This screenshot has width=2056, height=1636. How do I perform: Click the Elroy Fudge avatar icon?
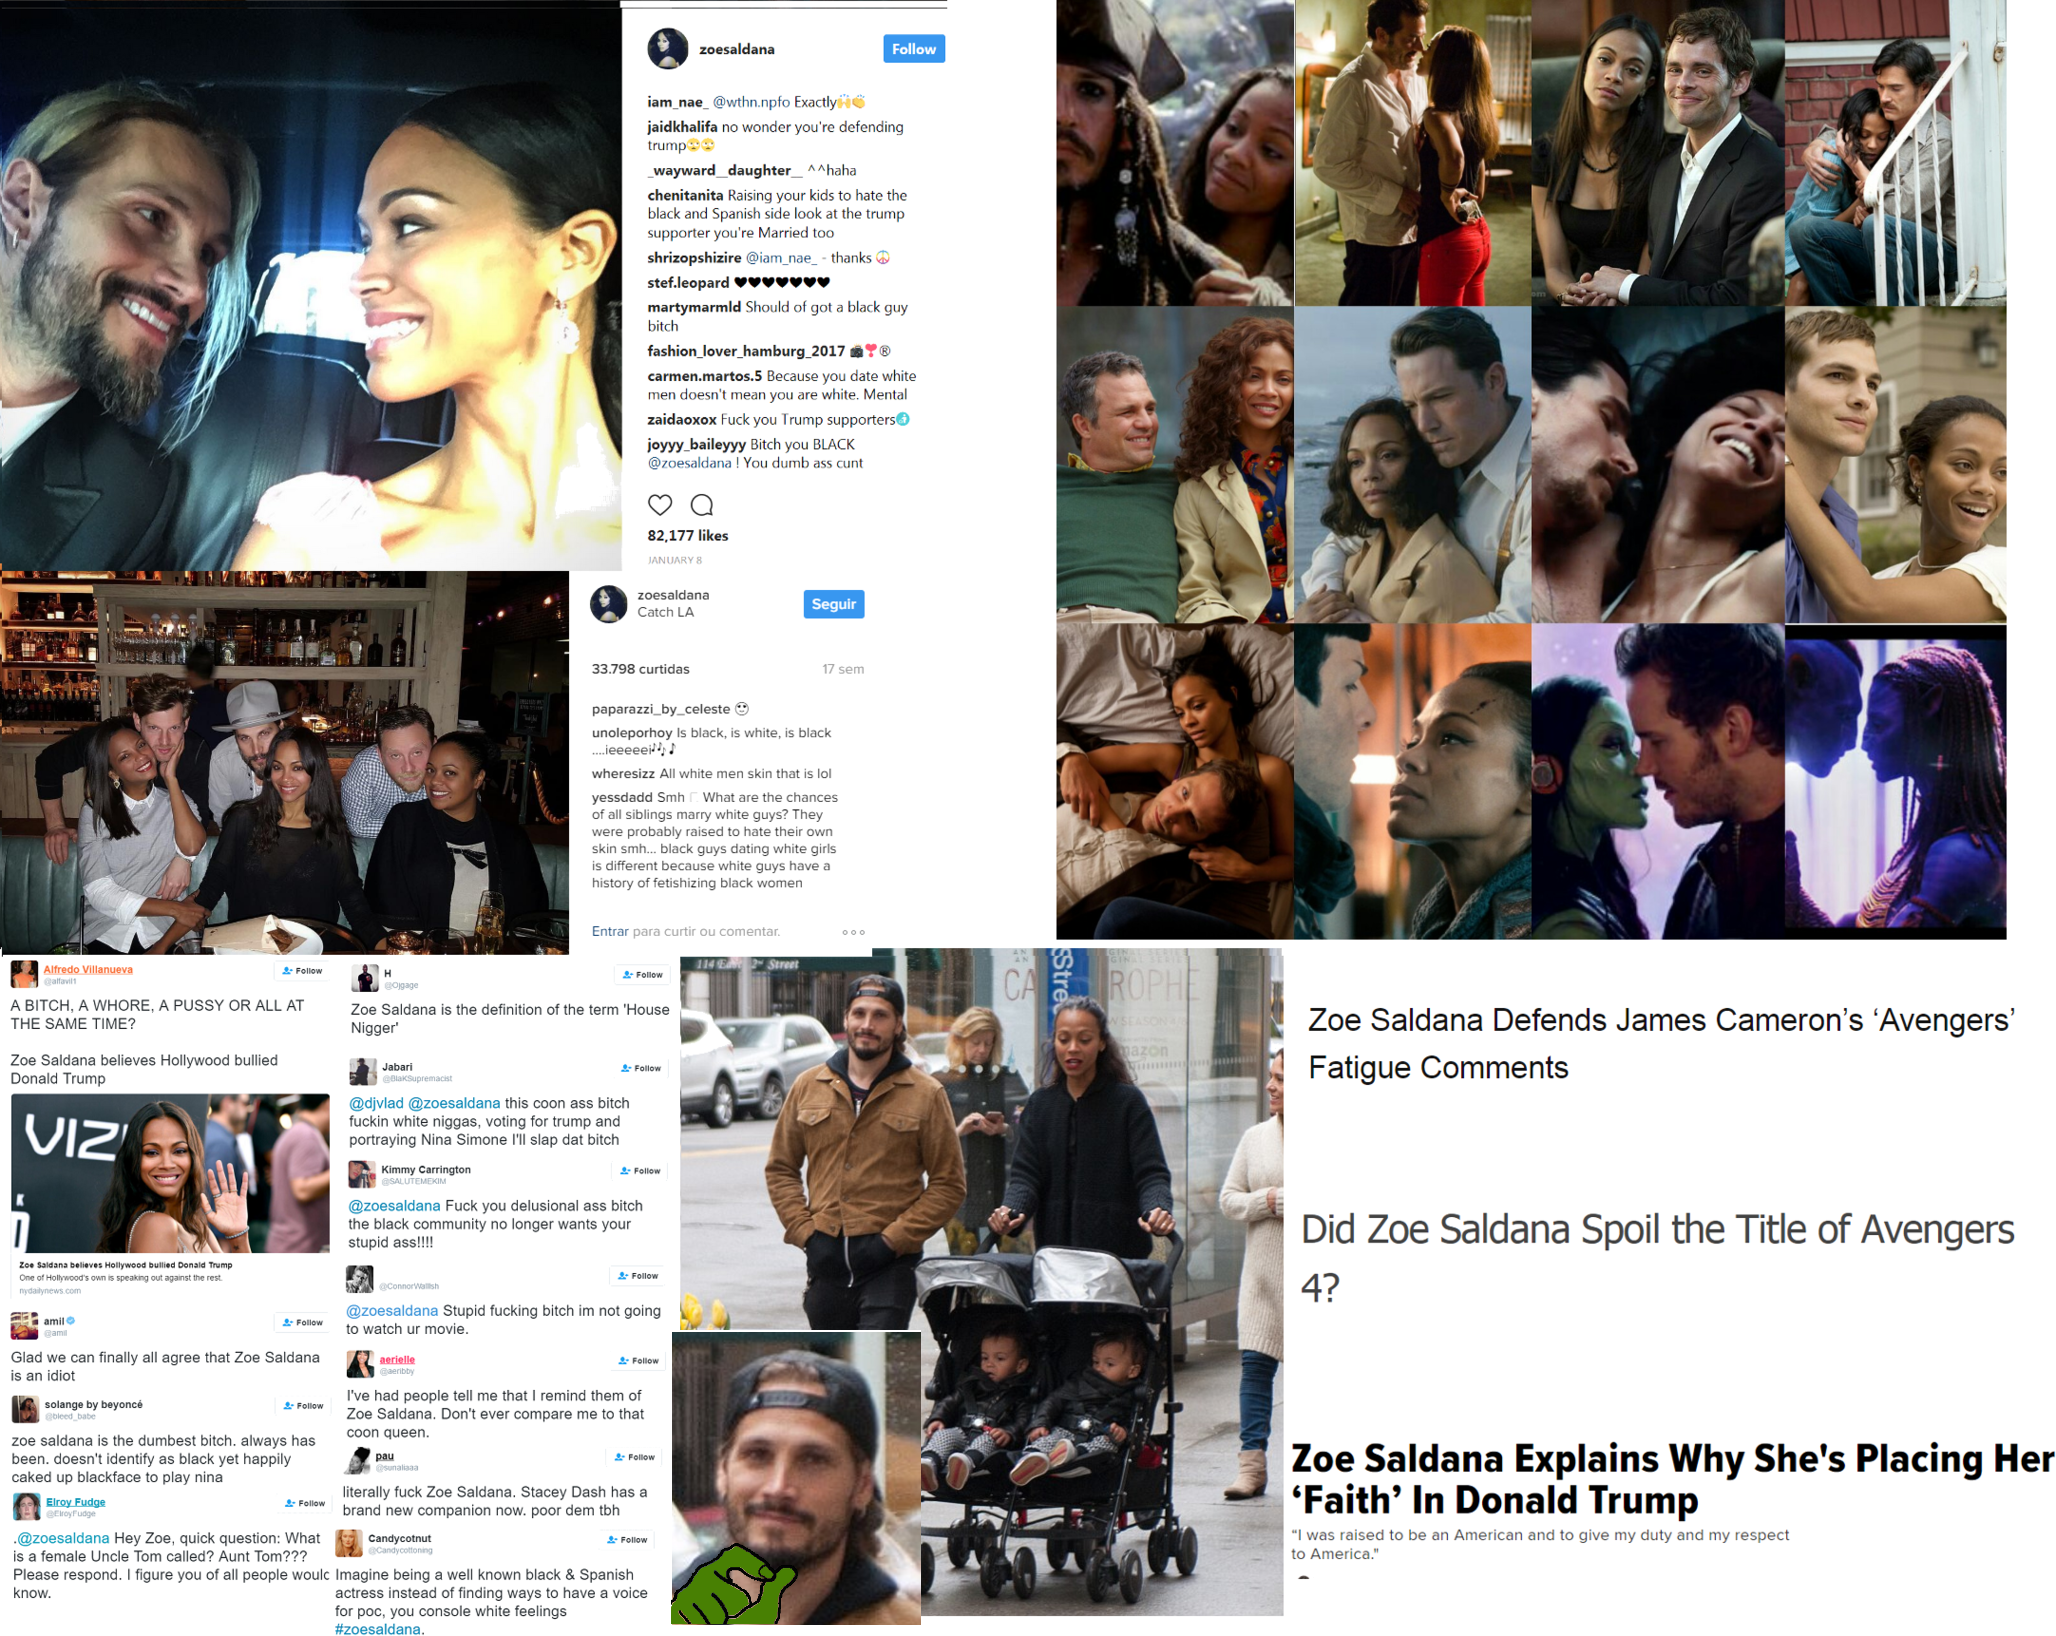tap(27, 1506)
